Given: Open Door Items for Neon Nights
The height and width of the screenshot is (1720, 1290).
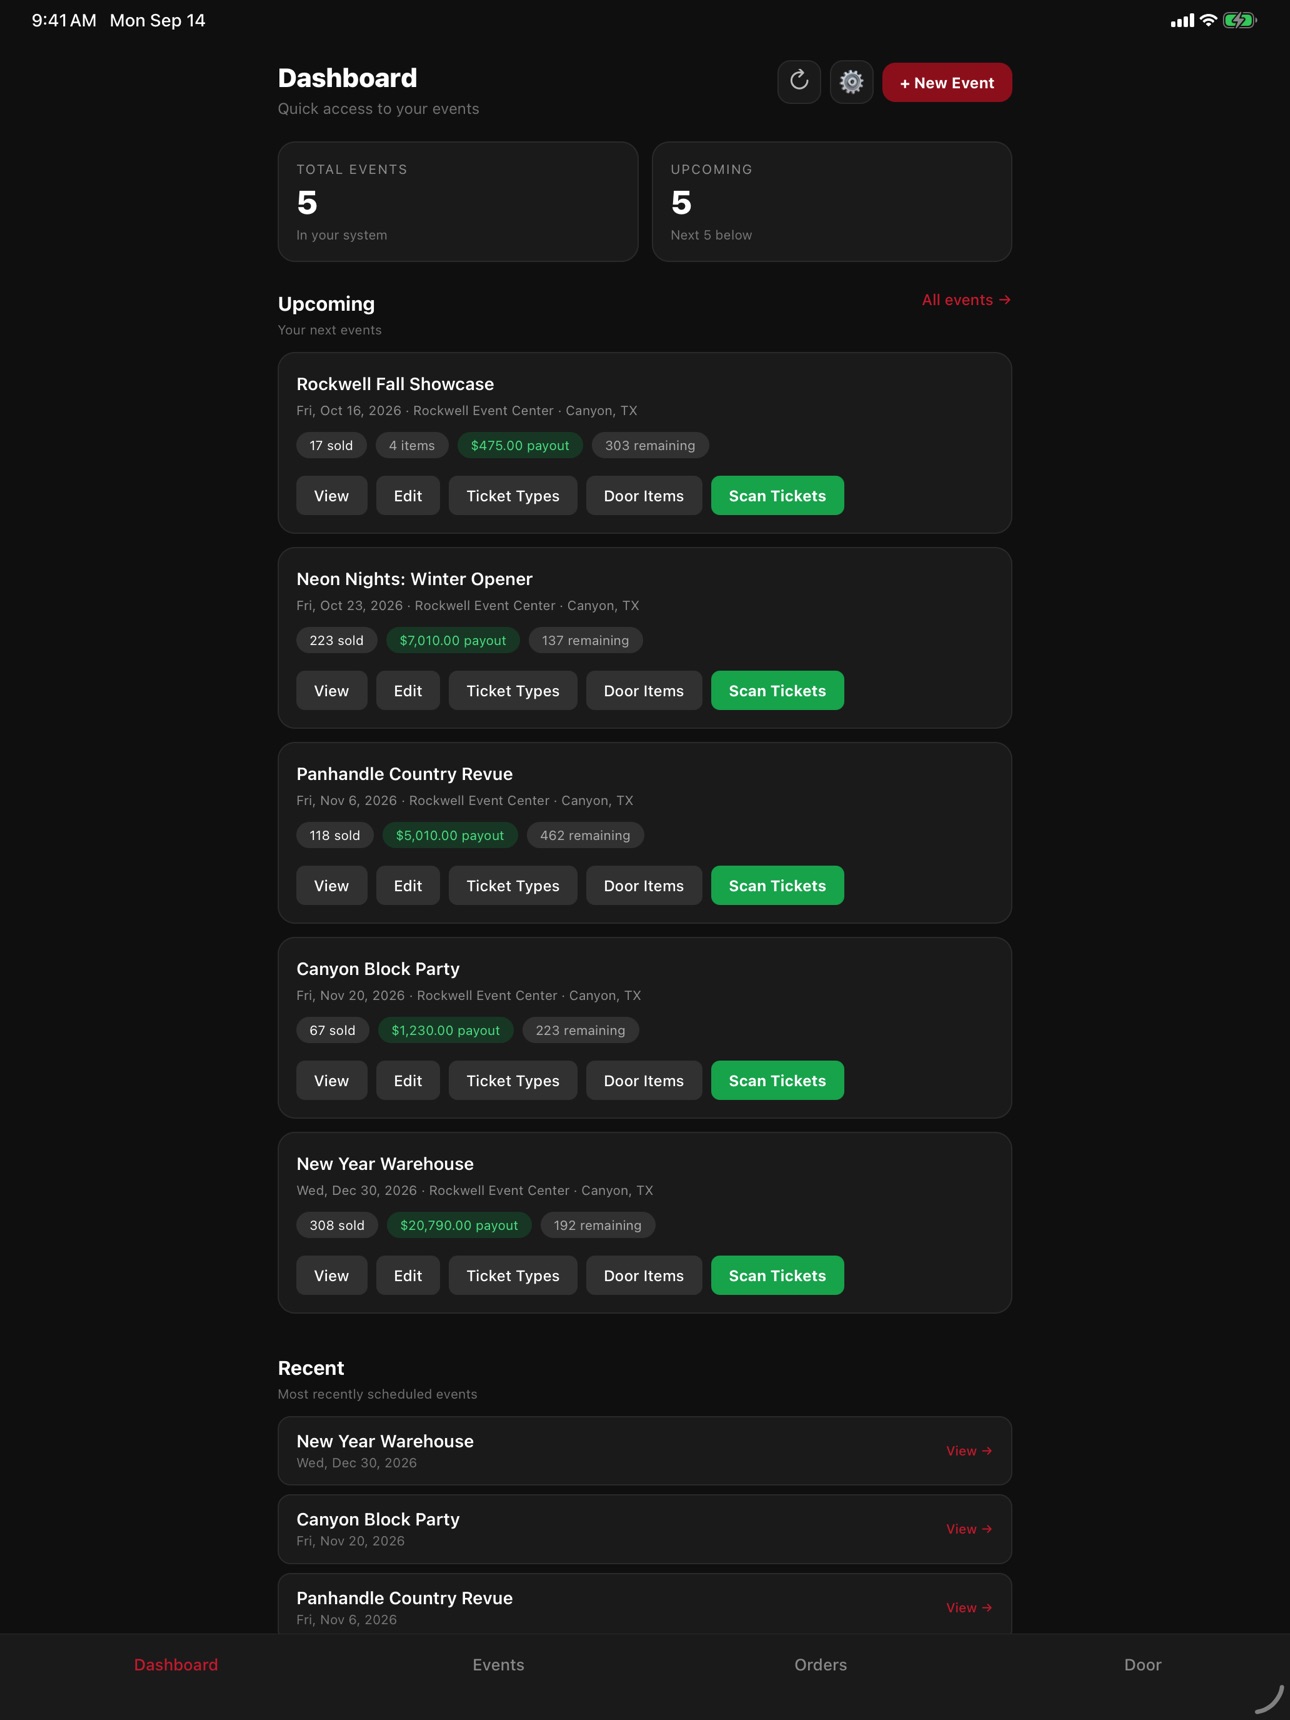Looking at the screenshot, I should [x=644, y=691].
